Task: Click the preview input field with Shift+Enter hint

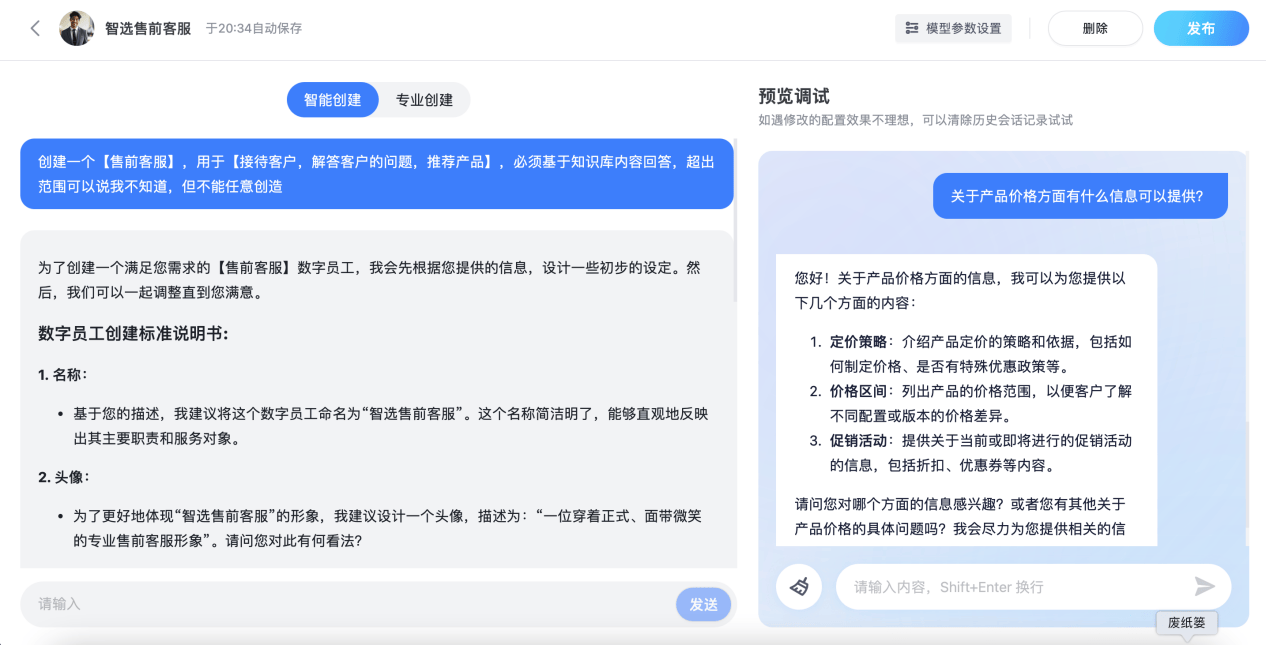Action: pyautogui.click(x=1010, y=587)
